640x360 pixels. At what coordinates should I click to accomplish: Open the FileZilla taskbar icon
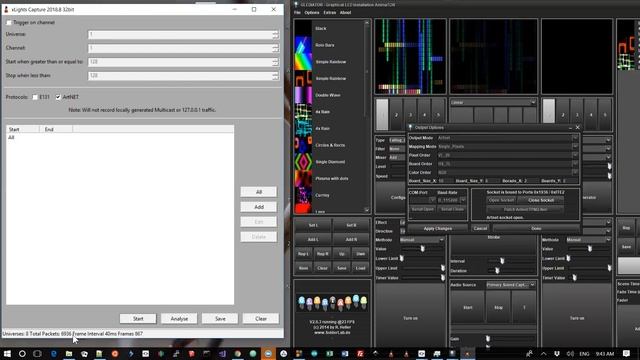point(360,353)
